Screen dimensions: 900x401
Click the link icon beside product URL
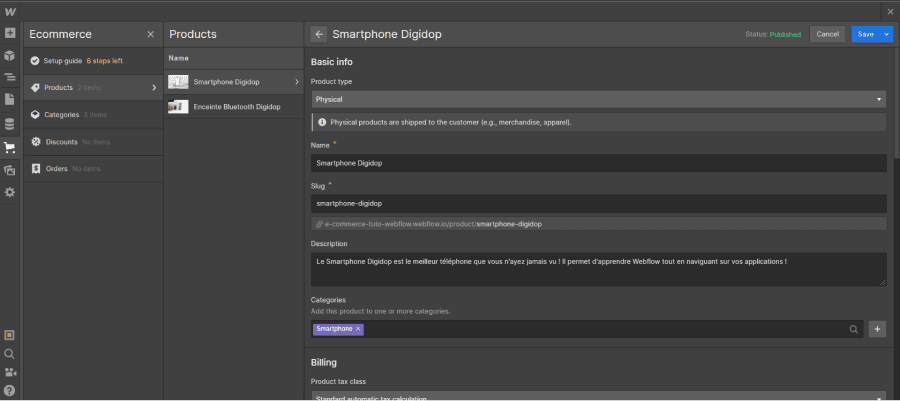[319, 224]
